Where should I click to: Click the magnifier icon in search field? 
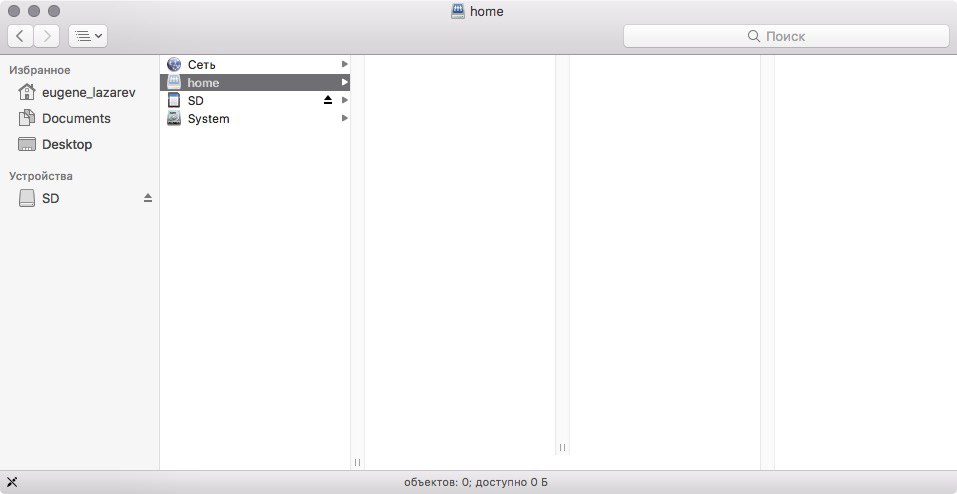(x=754, y=36)
